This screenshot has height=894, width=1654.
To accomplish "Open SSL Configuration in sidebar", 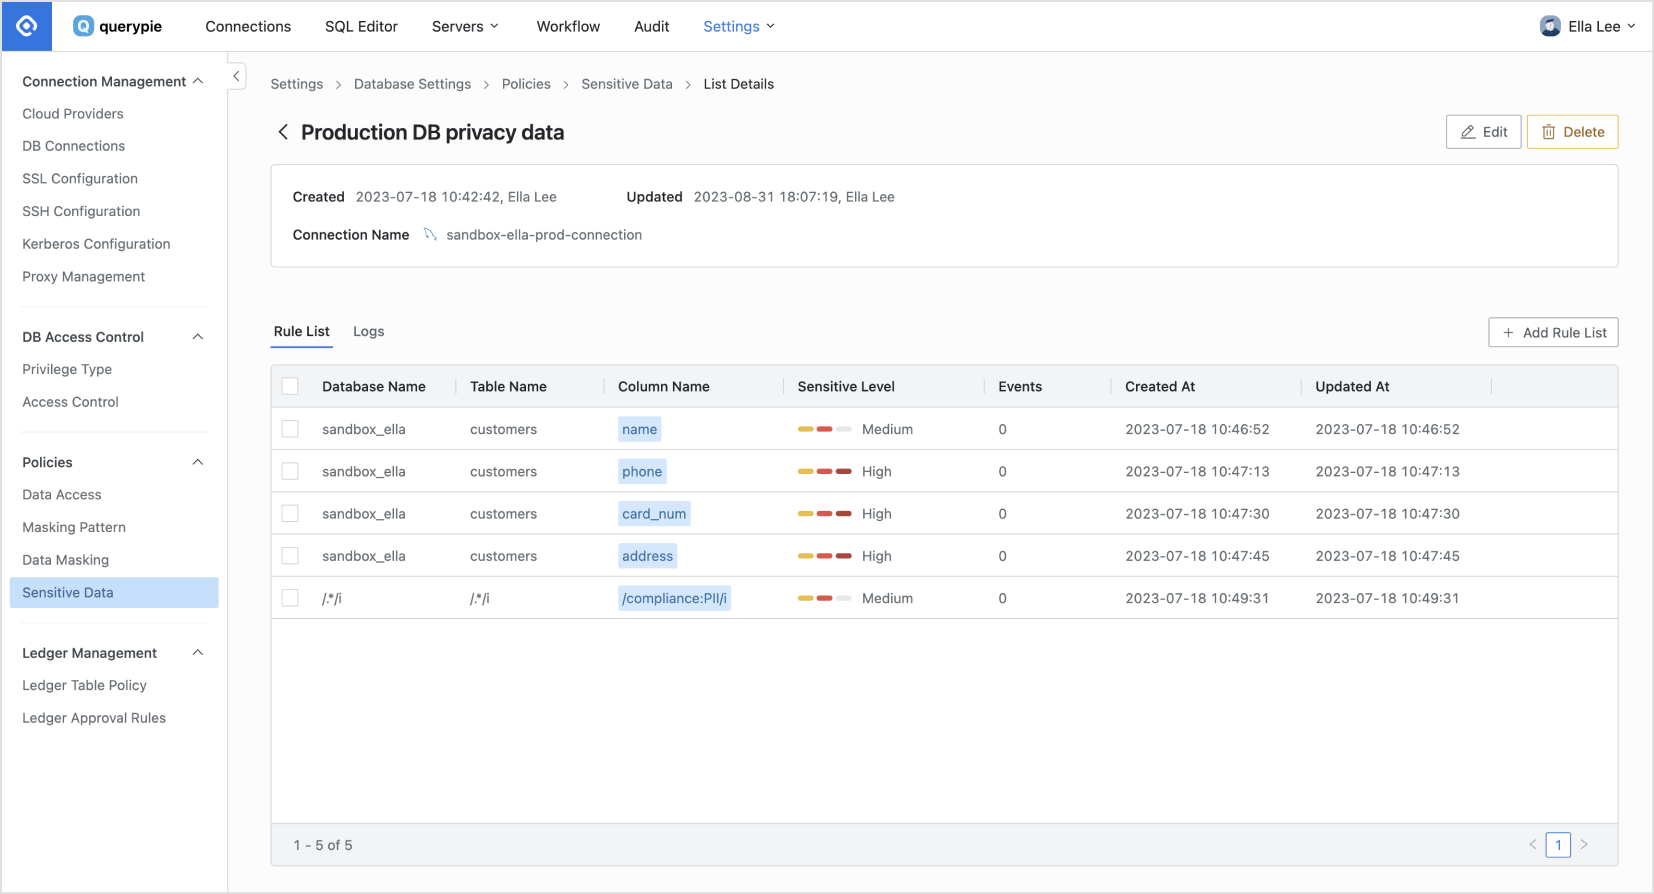I will 80,179.
